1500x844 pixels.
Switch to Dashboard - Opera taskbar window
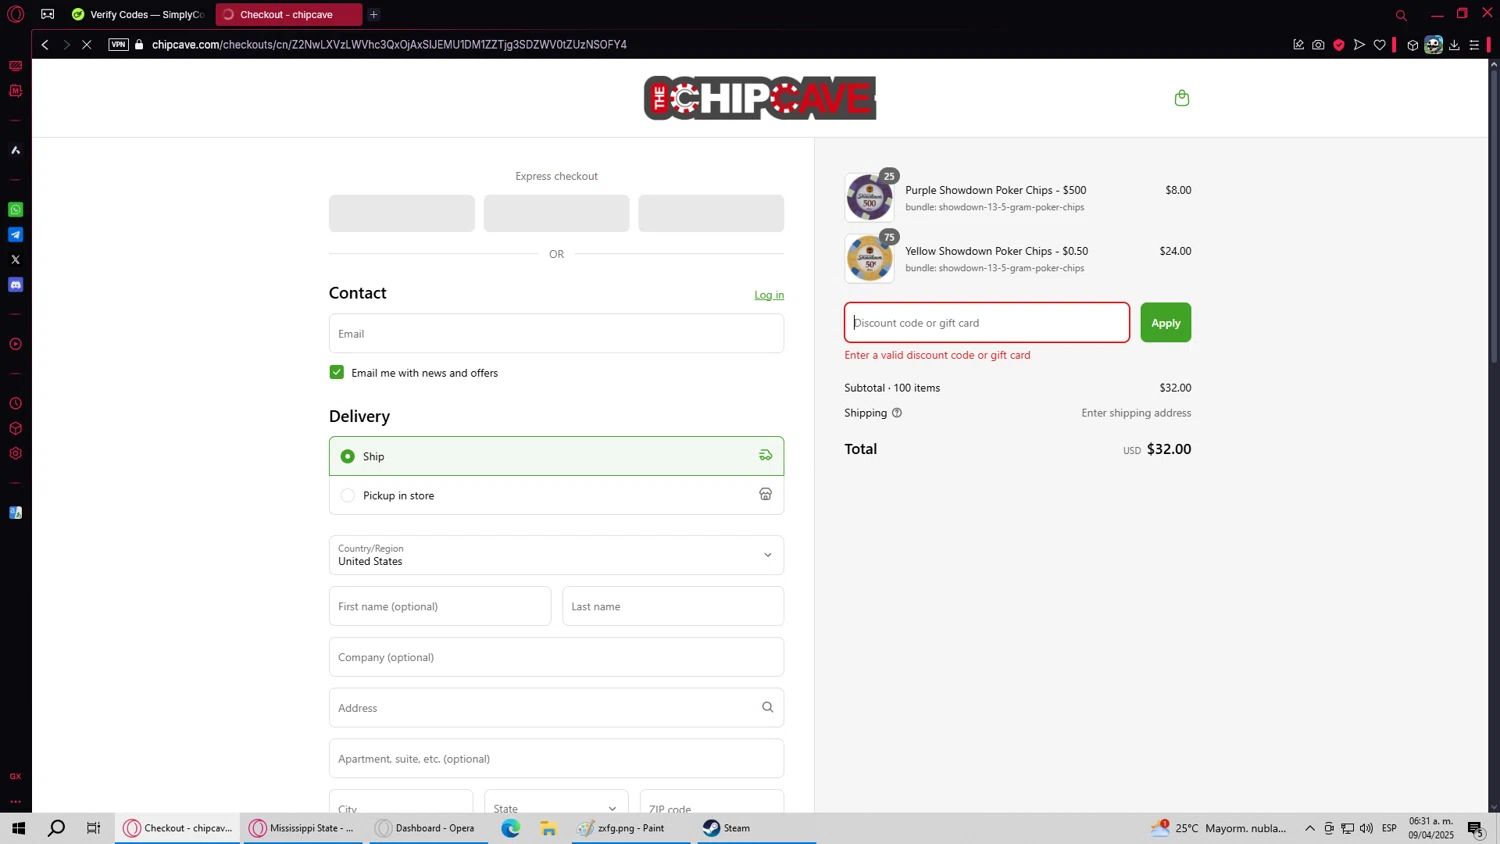pos(427,828)
